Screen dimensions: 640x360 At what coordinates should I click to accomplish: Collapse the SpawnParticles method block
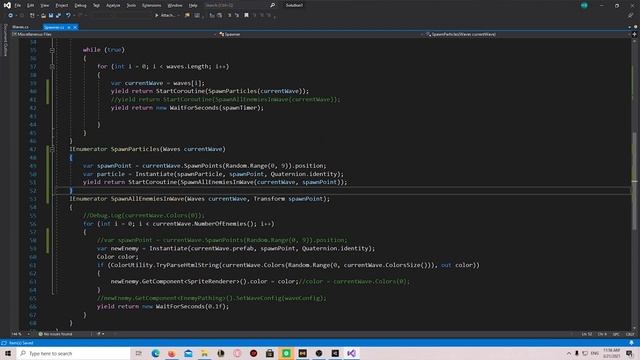pos(52,149)
